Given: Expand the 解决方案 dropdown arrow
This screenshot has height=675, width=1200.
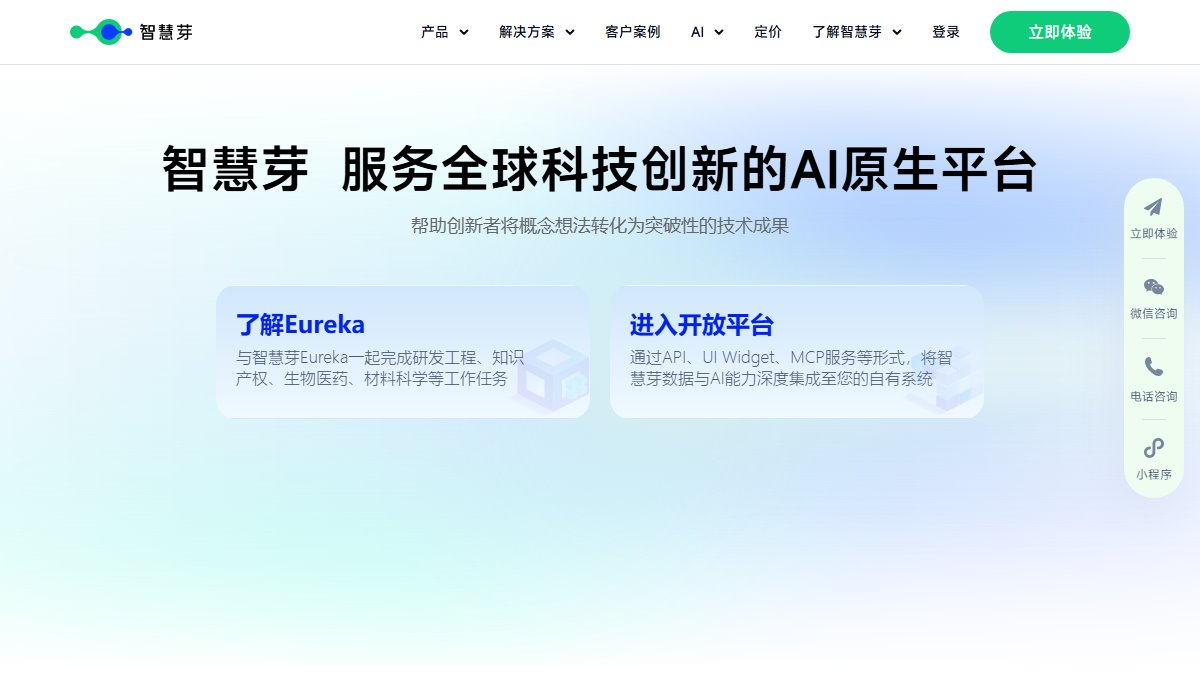Looking at the screenshot, I should pyautogui.click(x=570, y=32).
